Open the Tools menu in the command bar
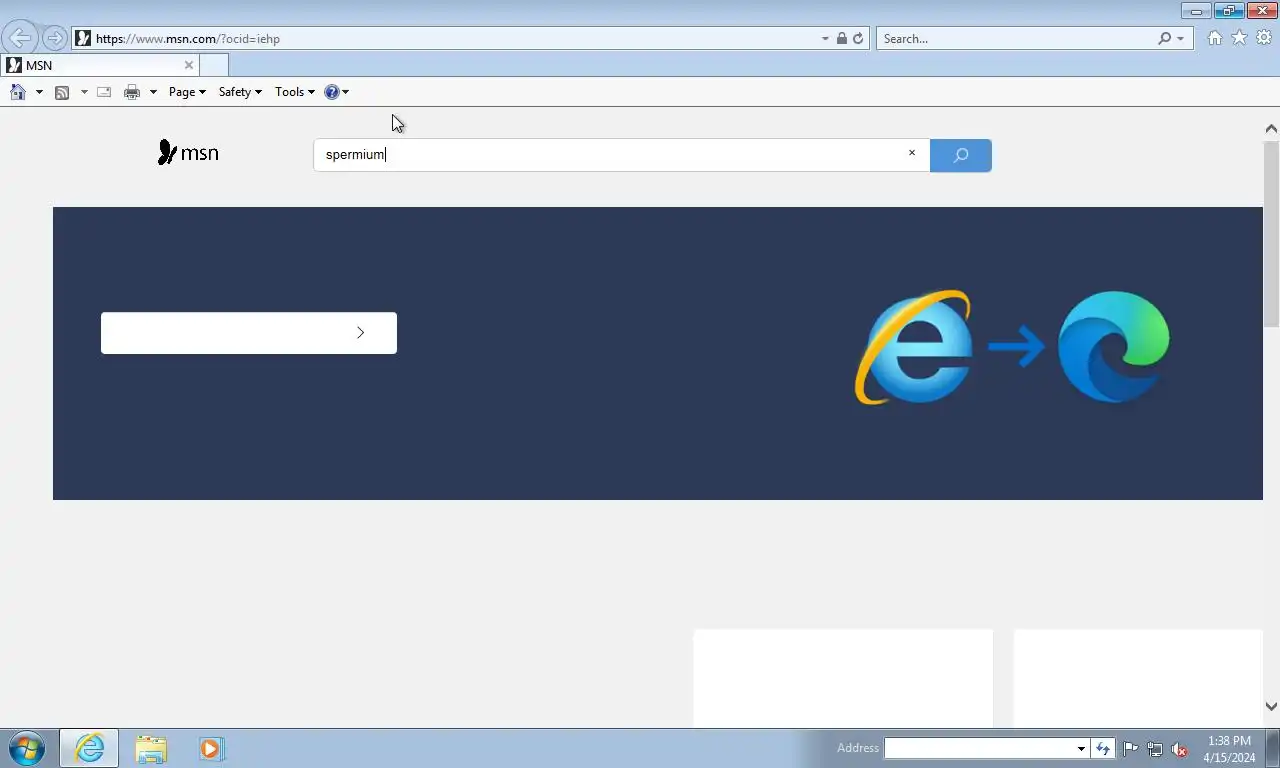The height and width of the screenshot is (768, 1280). 294,92
